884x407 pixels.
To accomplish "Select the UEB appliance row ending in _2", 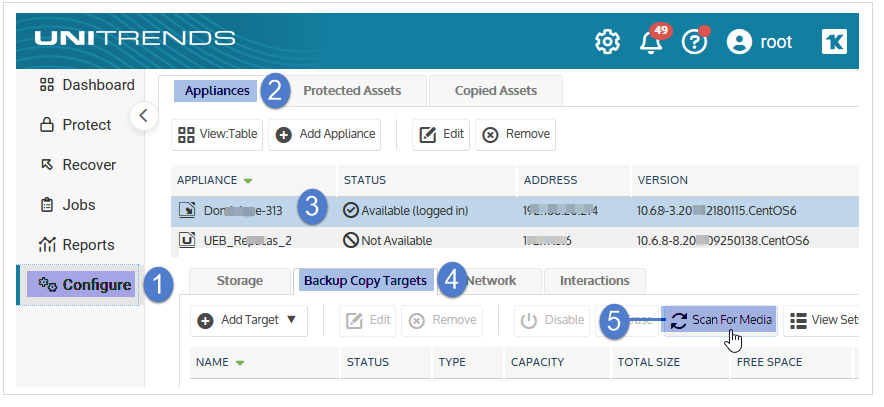I will tap(515, 241).
